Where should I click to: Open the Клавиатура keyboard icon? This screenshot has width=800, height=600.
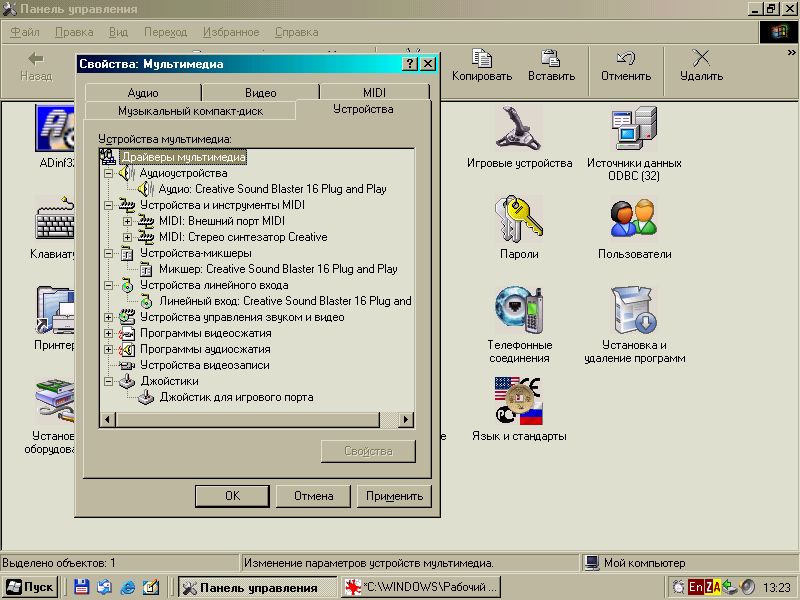(55, 219)
